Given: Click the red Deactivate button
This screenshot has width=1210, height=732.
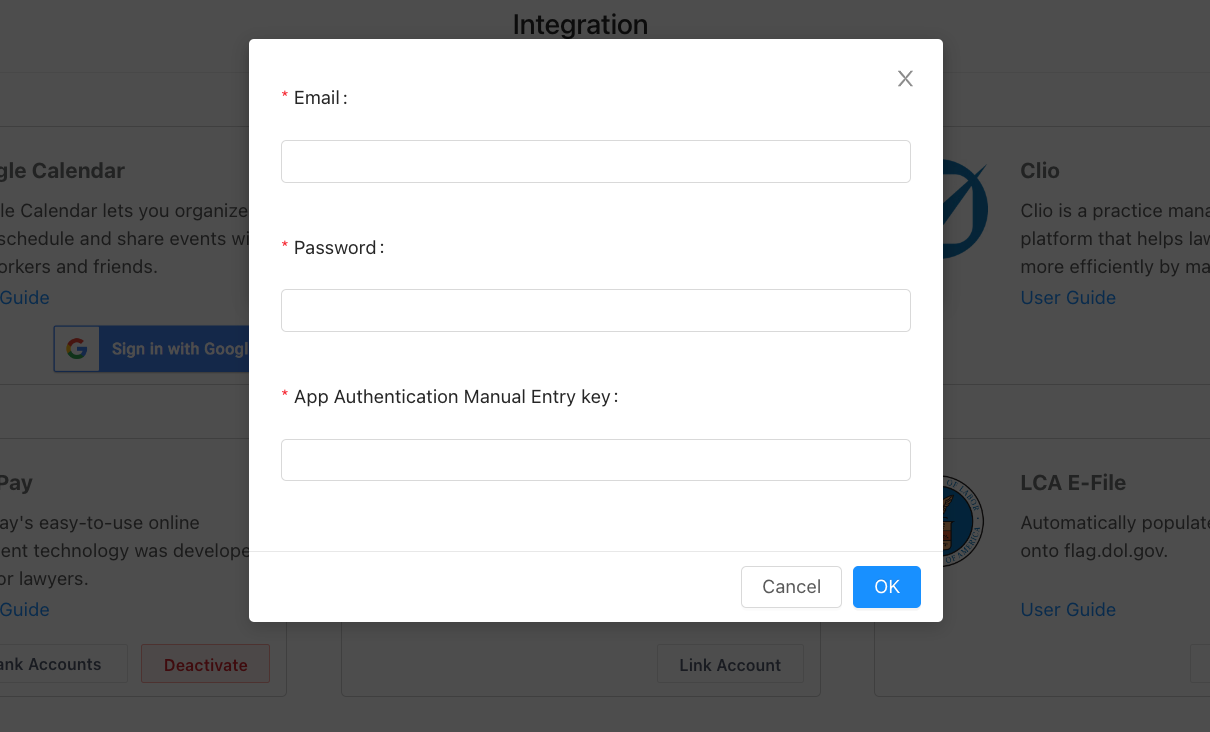Looking at the screenshot, I should tap(206, 664).
